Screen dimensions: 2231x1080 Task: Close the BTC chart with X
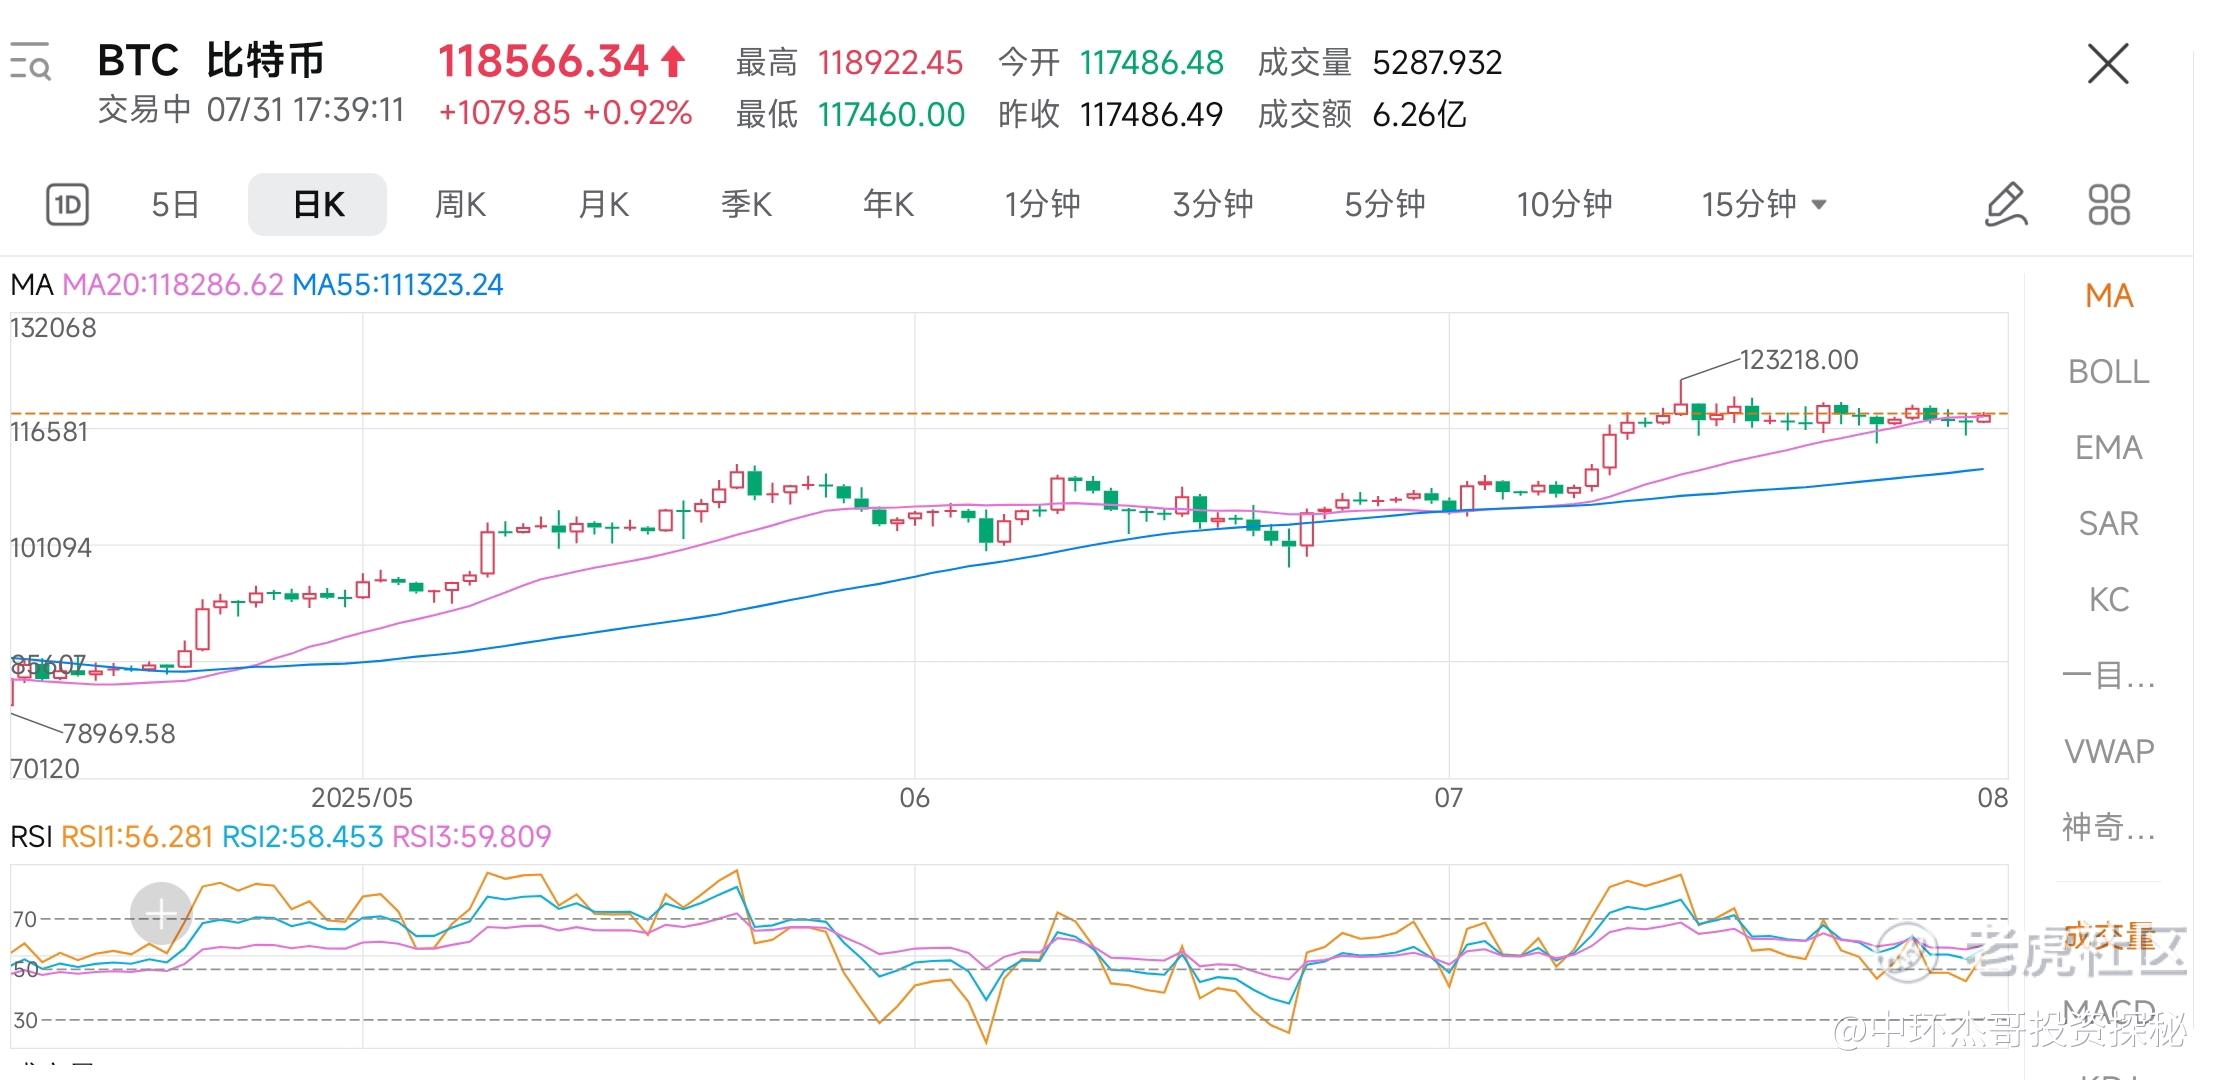pos(2108,64)
